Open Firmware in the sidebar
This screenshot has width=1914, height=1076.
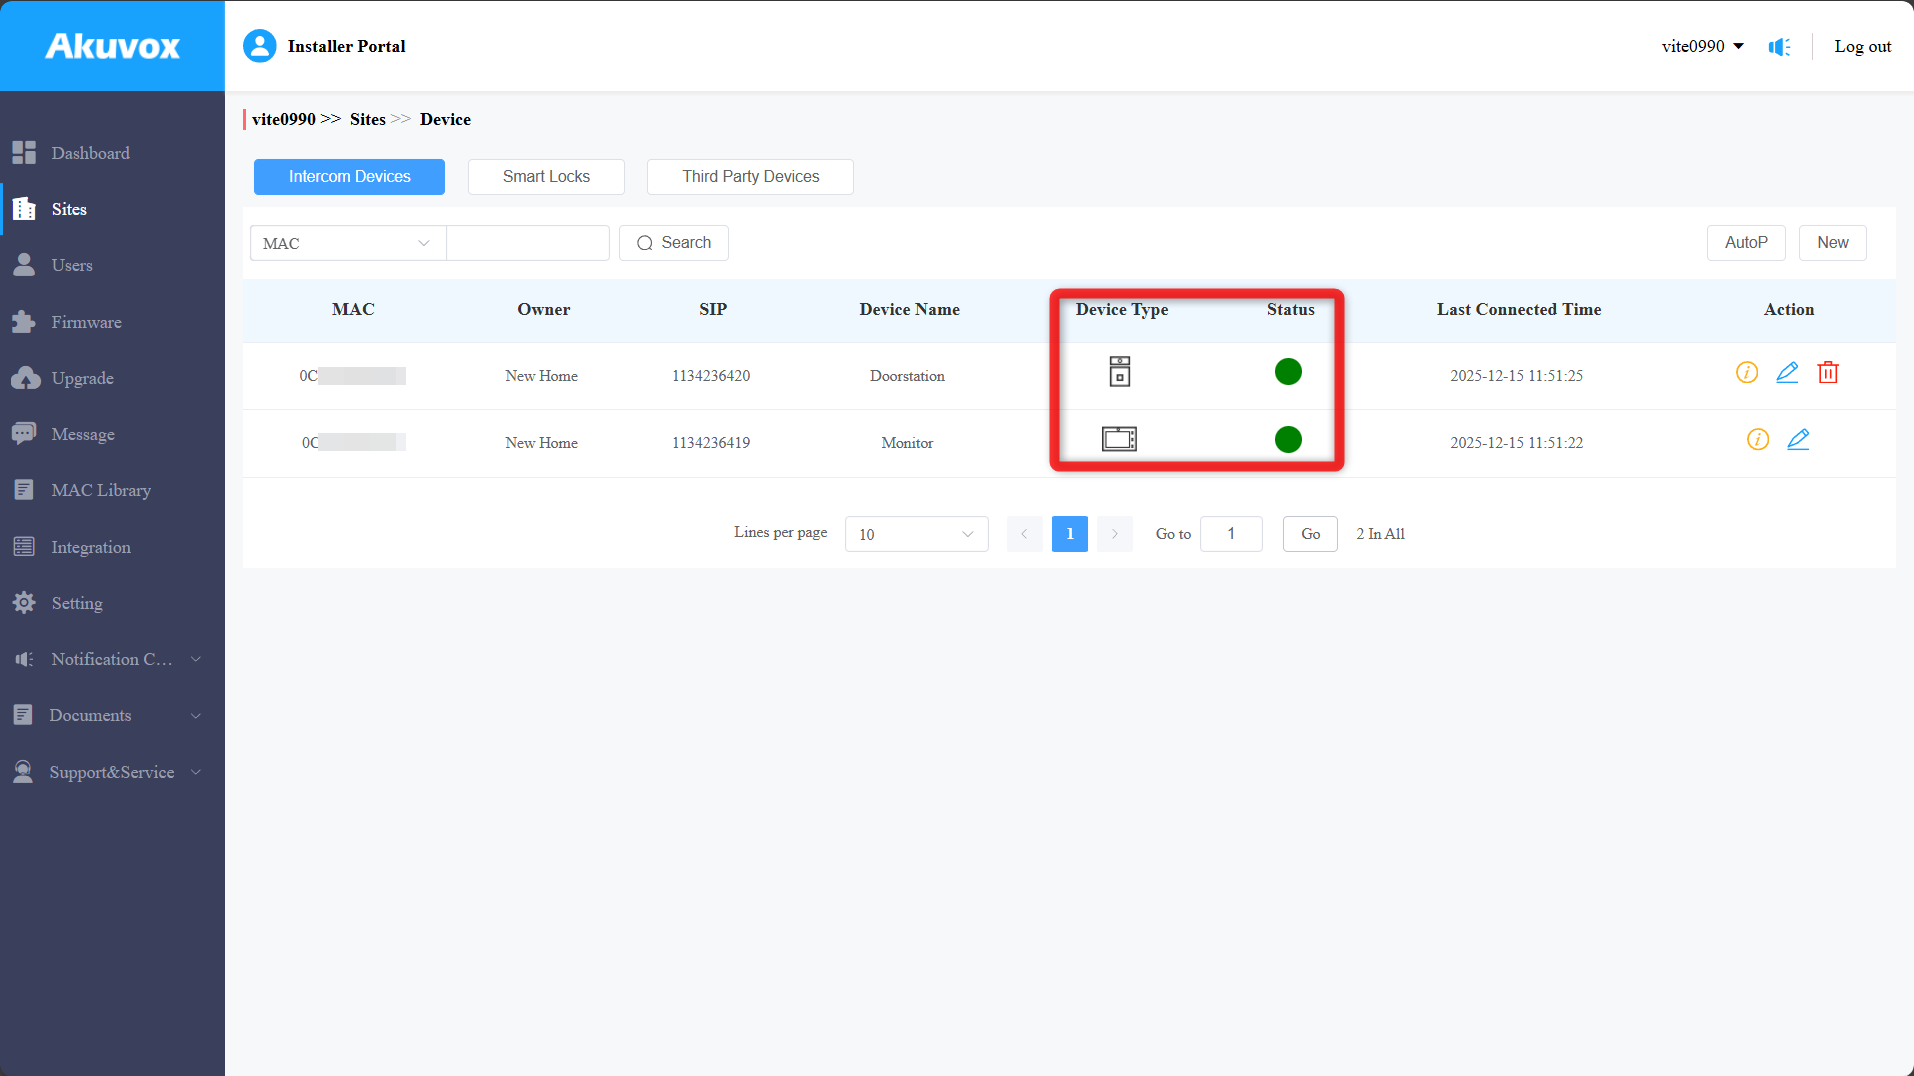pos(86,322)
